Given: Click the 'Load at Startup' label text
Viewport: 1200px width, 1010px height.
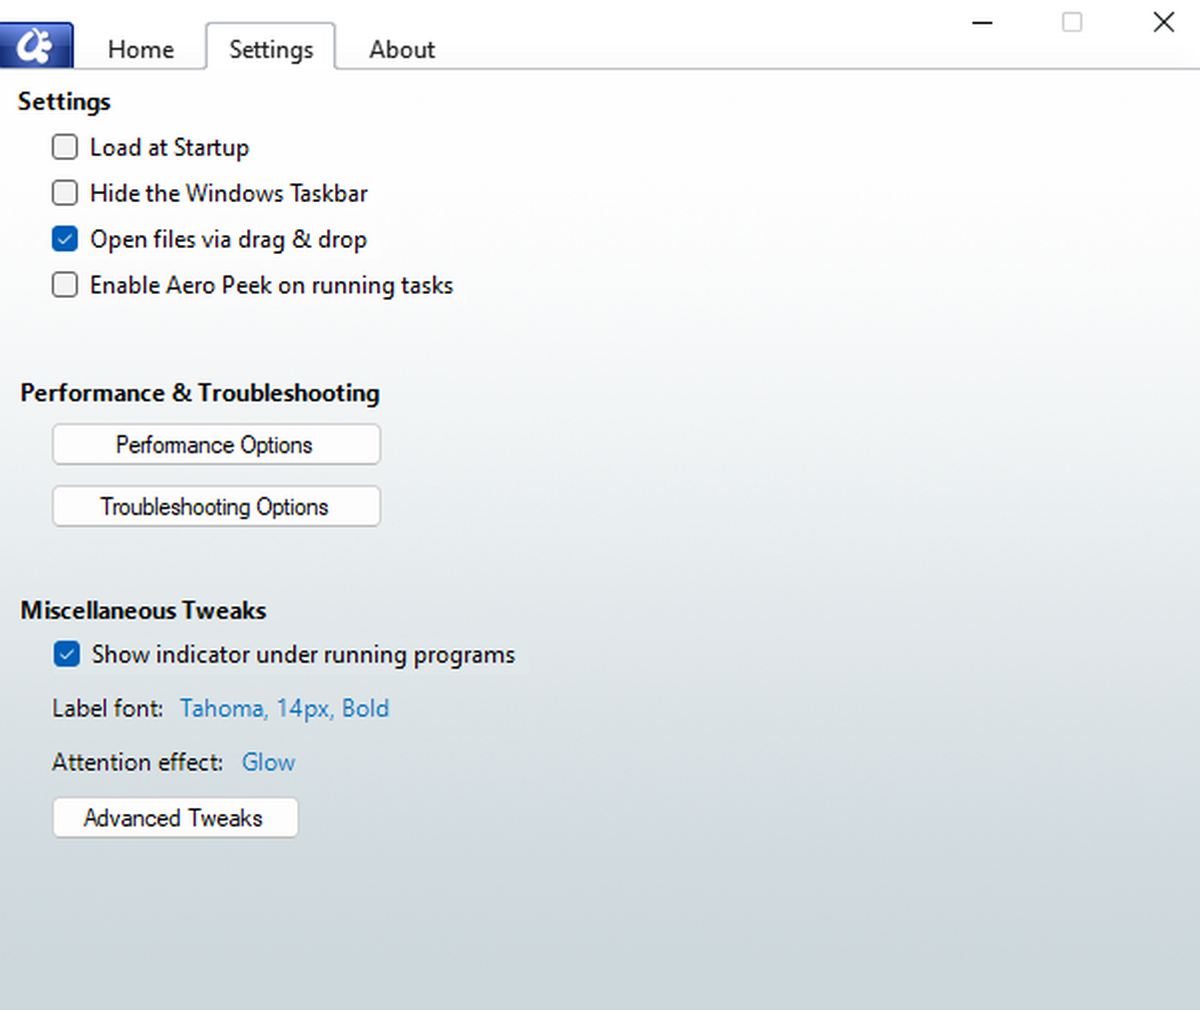Looking at the screenshot, I should [x=169, y=148].
